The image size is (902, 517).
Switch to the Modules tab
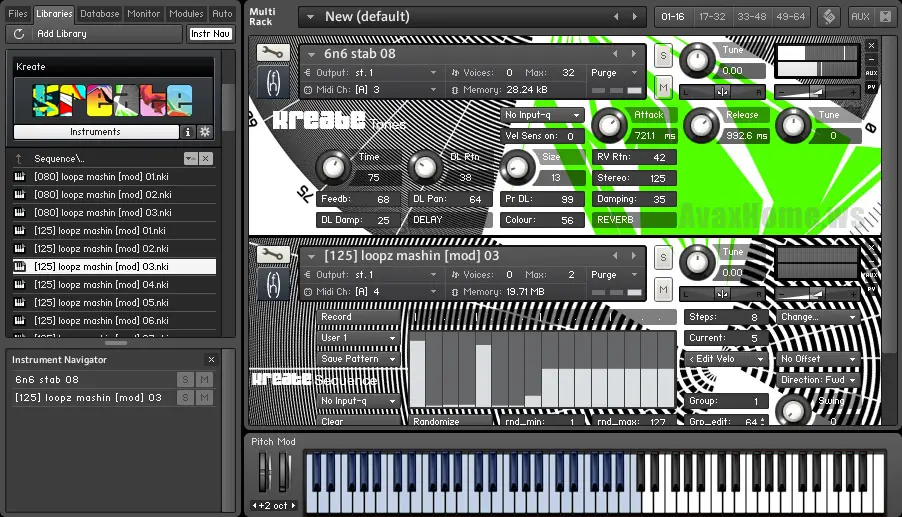pos(186,14)
